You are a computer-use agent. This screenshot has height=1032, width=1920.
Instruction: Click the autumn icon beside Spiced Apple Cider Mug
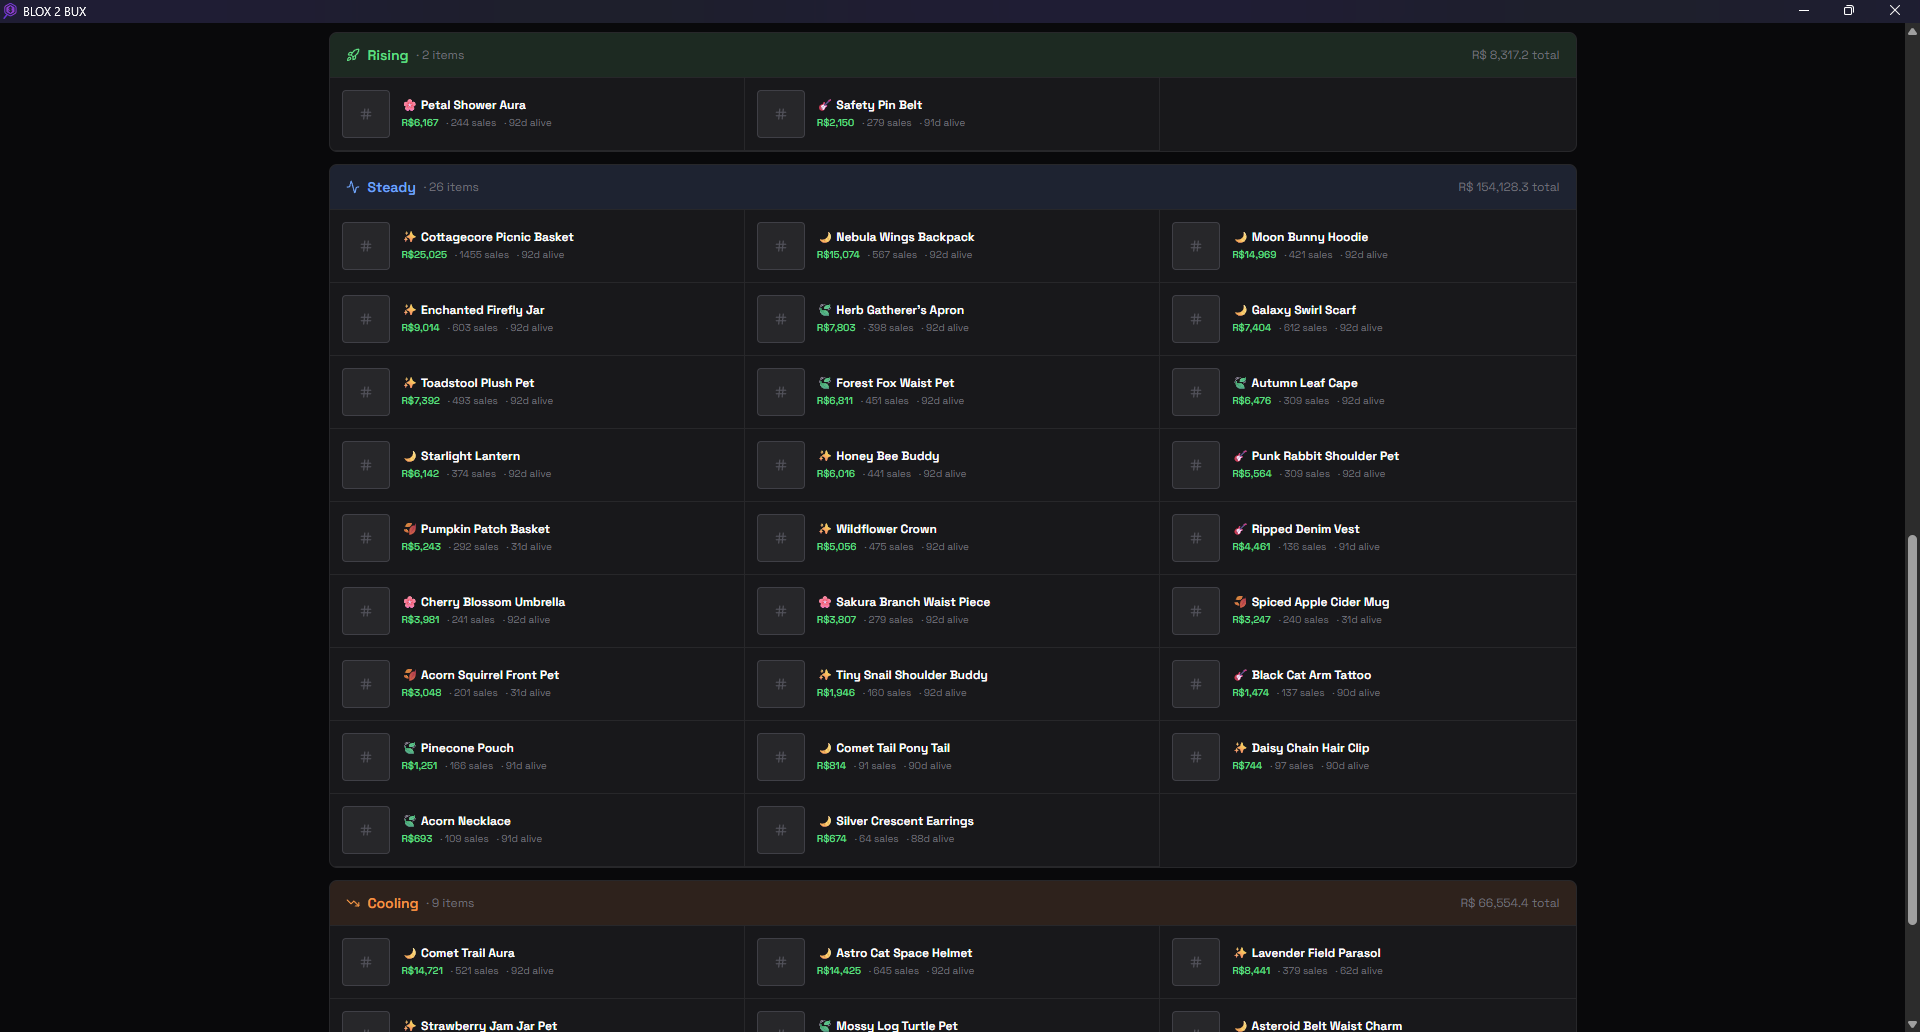(1240, 602)
